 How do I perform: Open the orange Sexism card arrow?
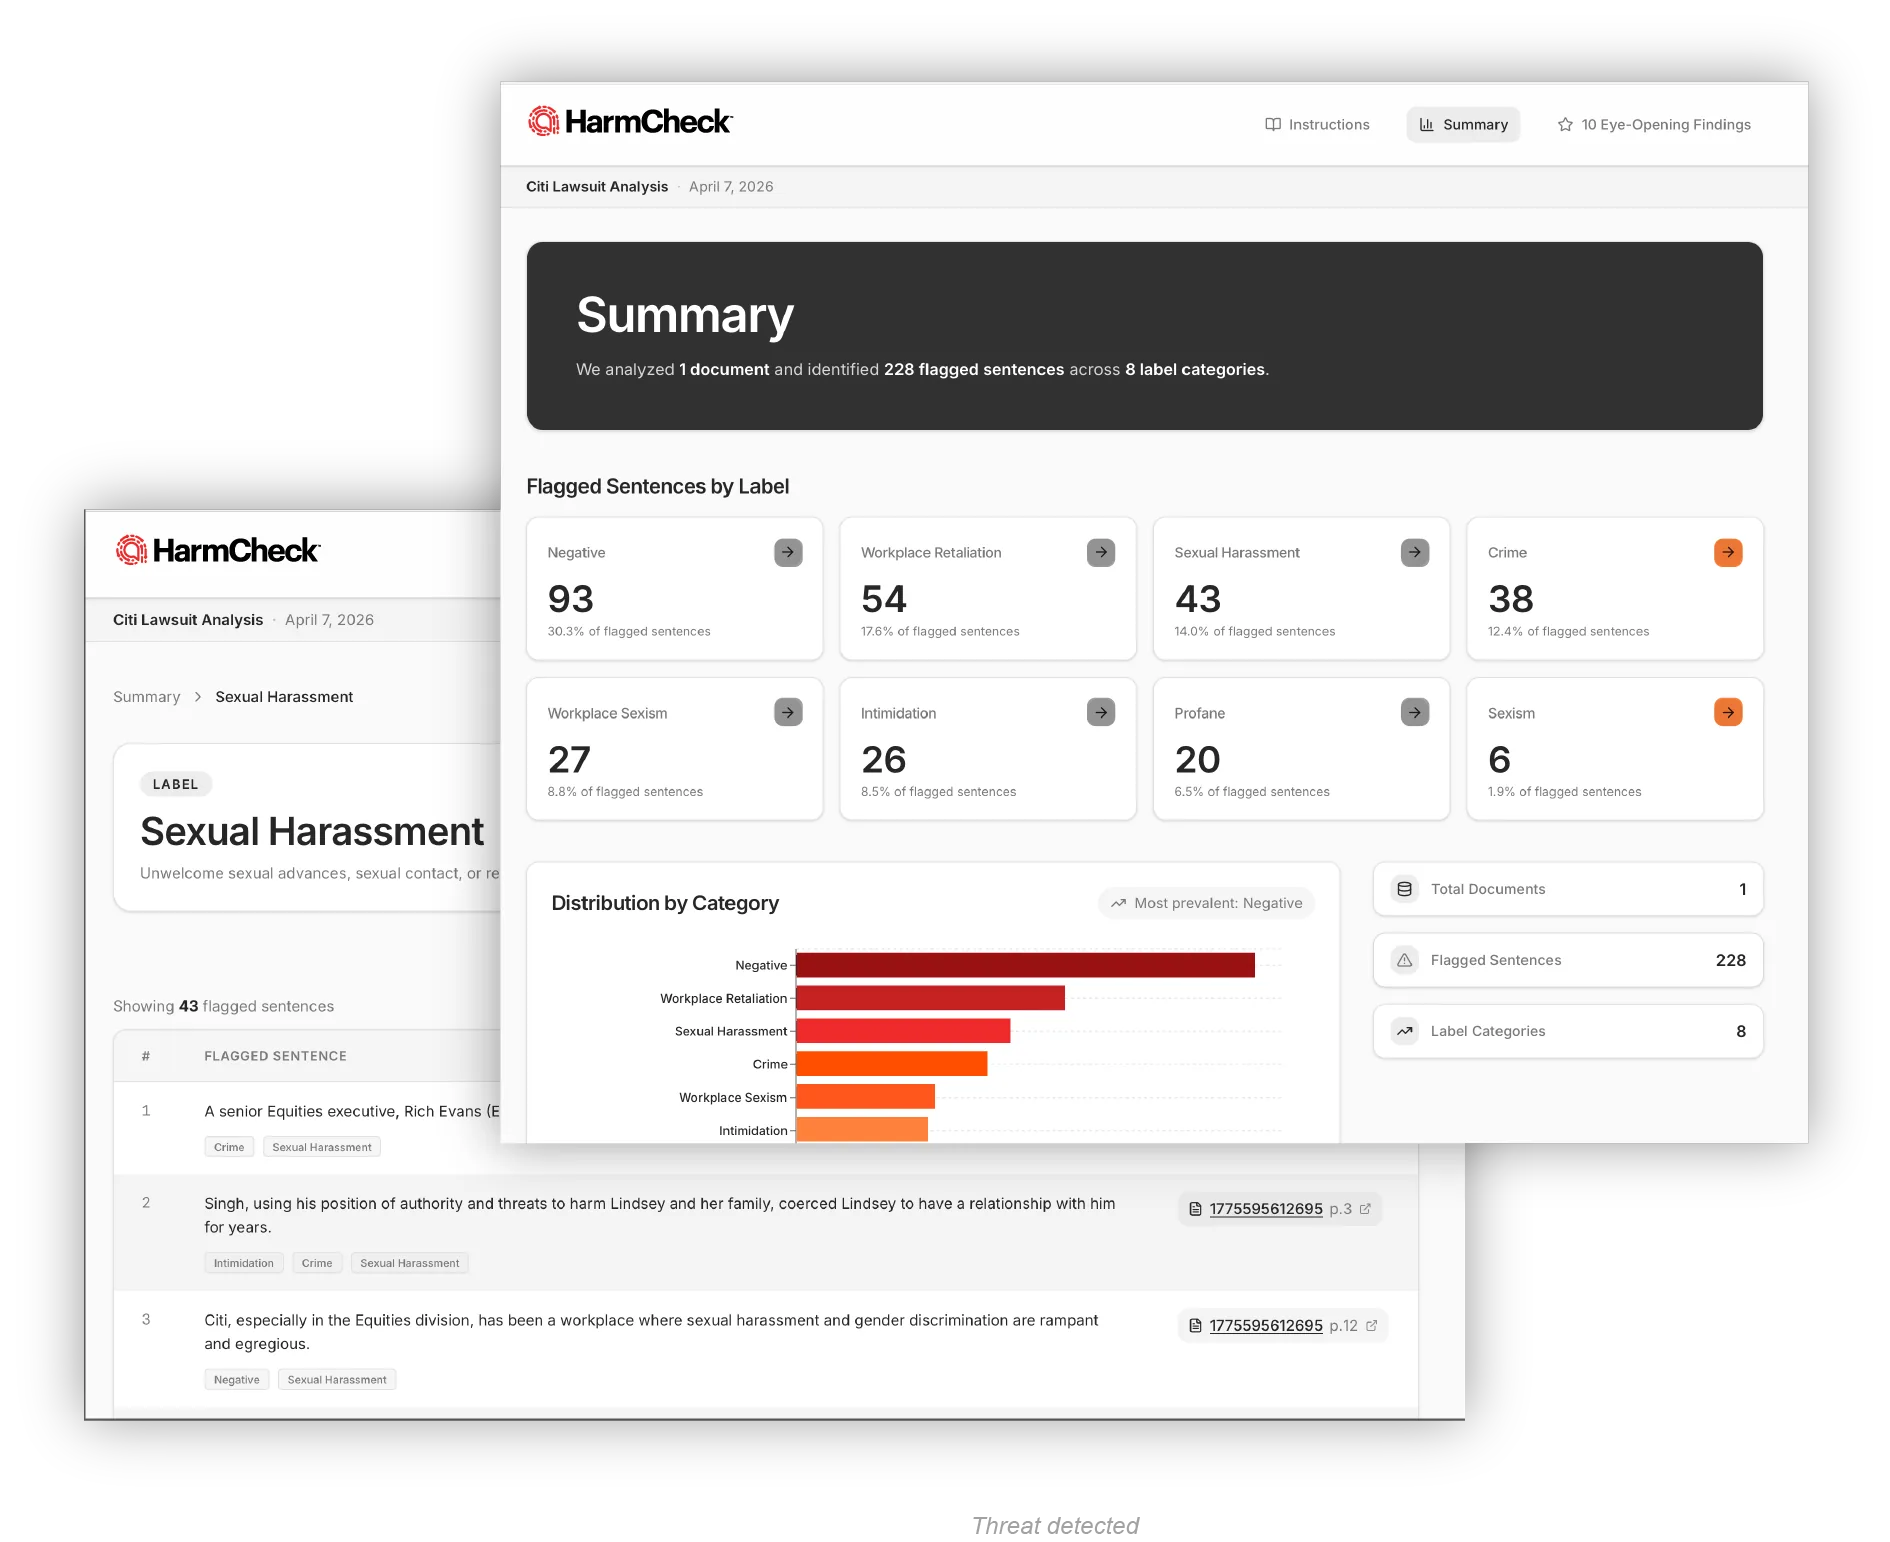(x=1728, y=712)
